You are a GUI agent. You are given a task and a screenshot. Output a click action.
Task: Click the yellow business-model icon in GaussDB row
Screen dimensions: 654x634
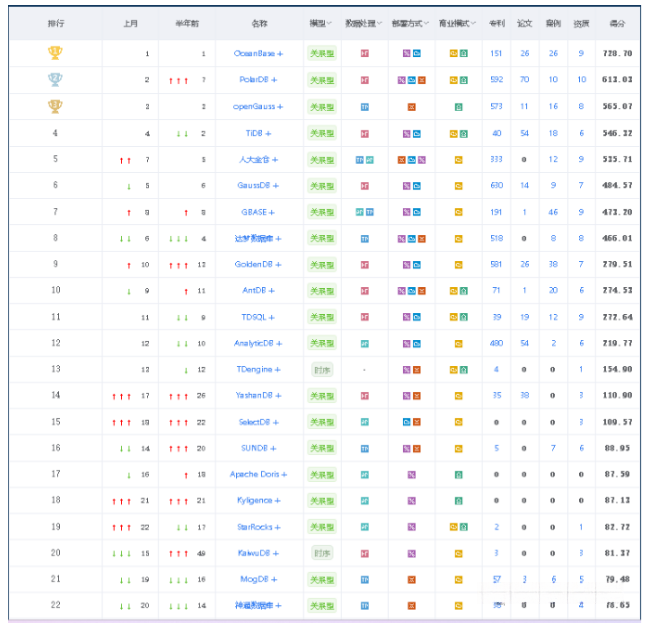pos(458,186)
